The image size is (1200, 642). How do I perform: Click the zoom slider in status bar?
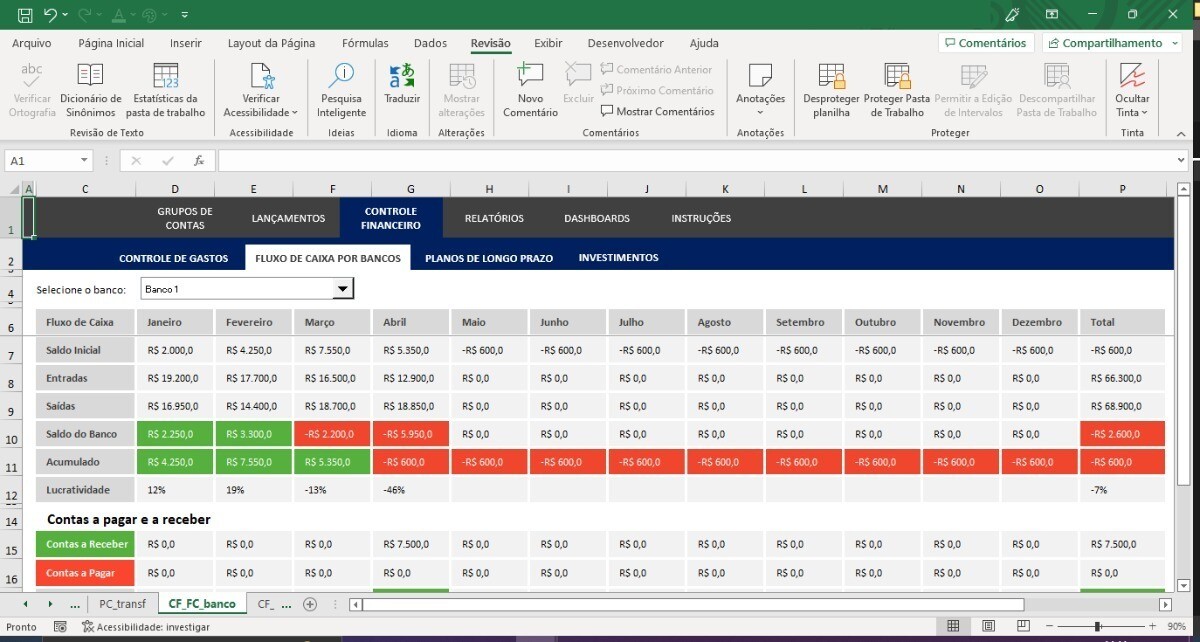(x=1098, y=626)
